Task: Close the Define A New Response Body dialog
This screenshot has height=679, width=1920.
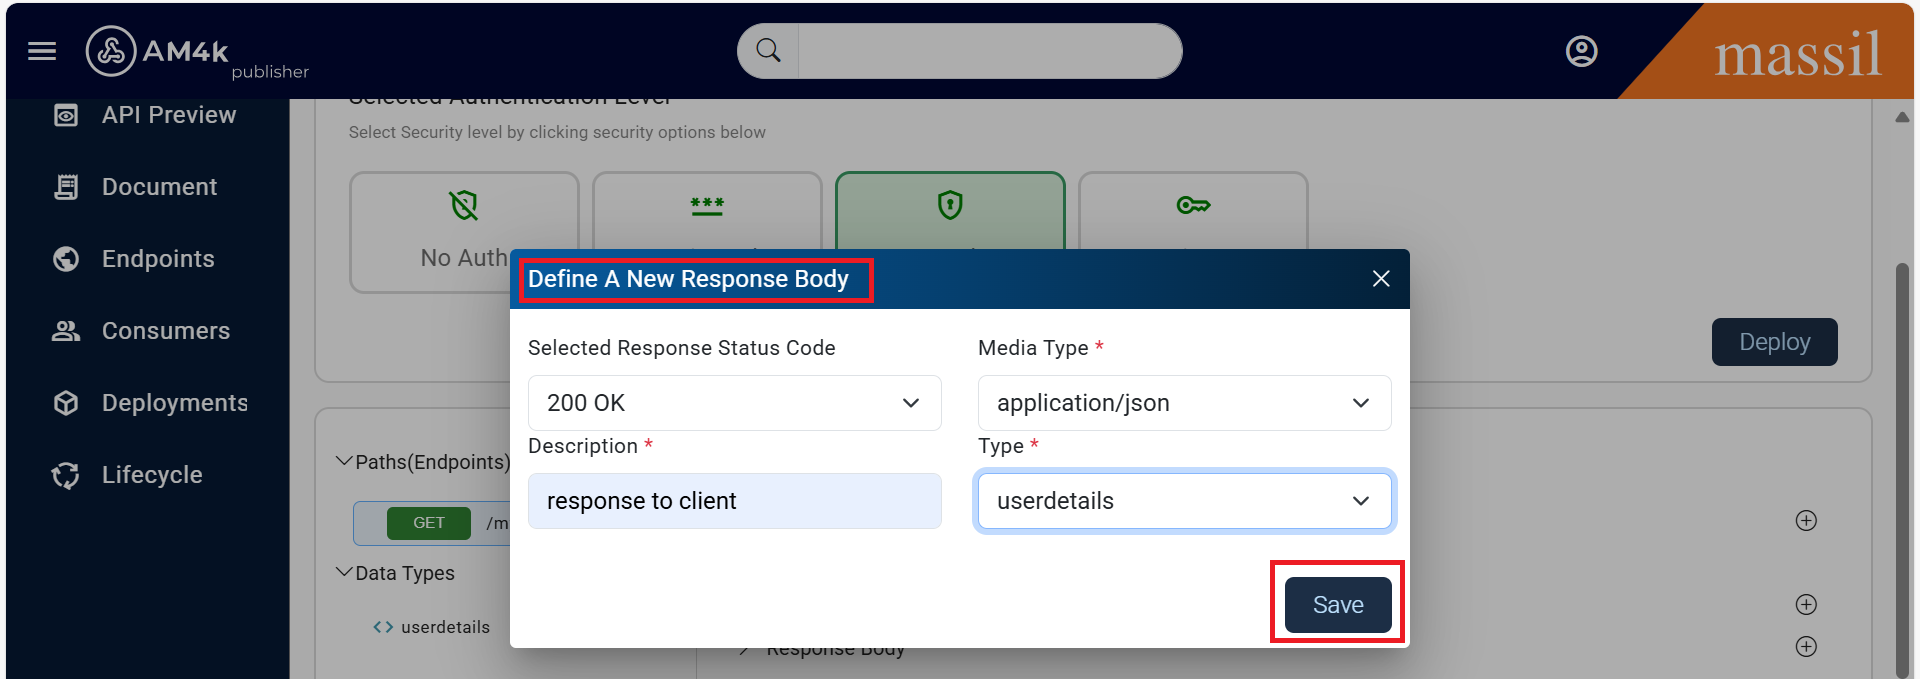Action: 1381,279
